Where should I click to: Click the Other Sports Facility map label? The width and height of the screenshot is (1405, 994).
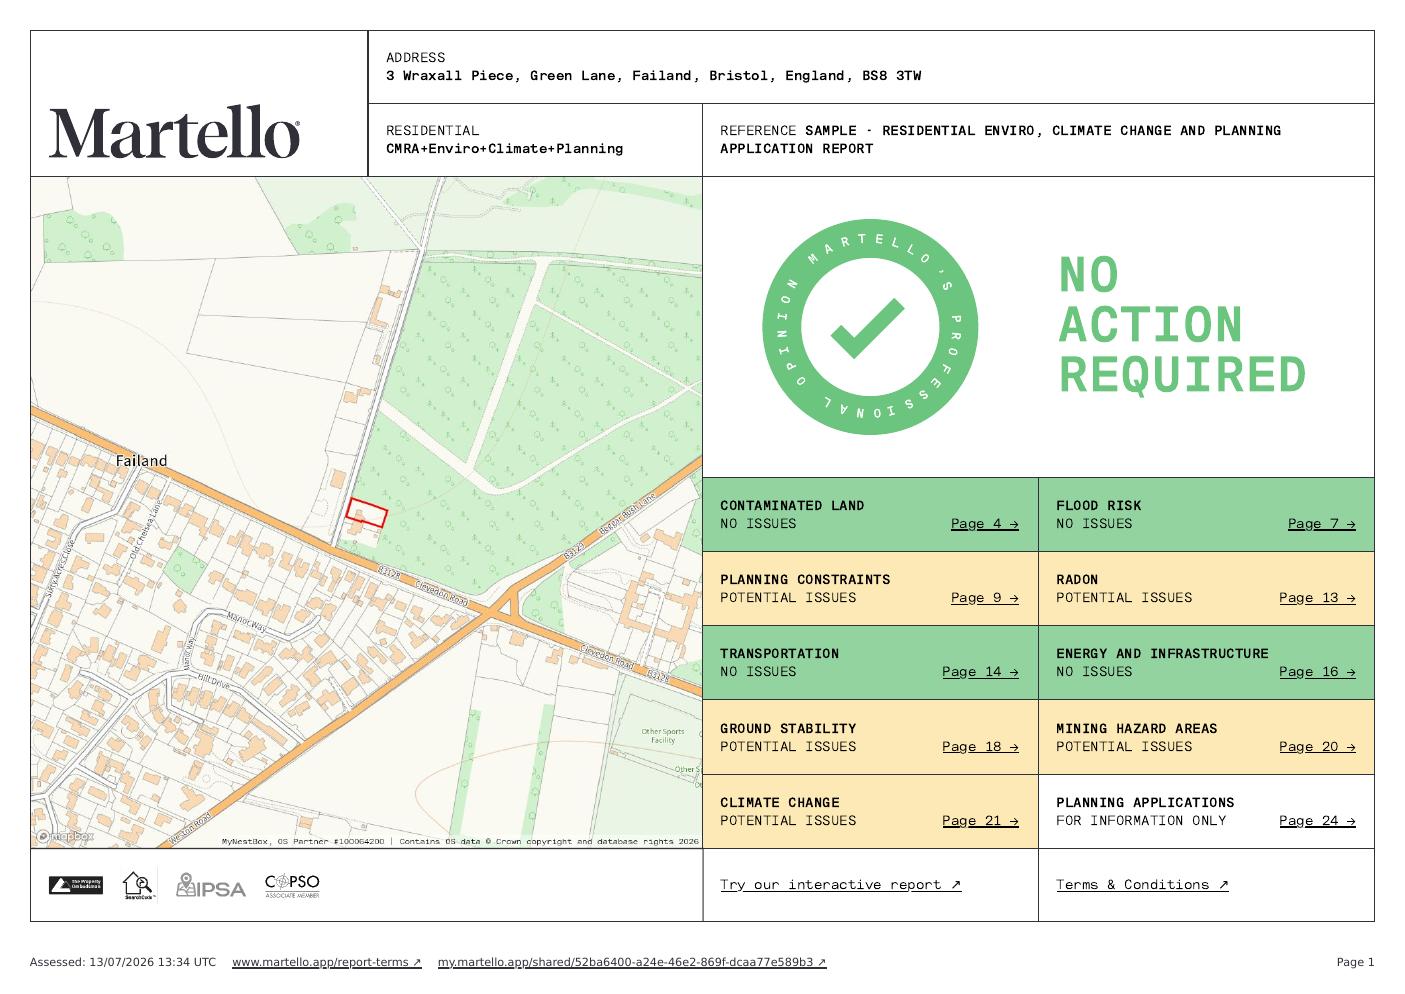pos(663,736)
